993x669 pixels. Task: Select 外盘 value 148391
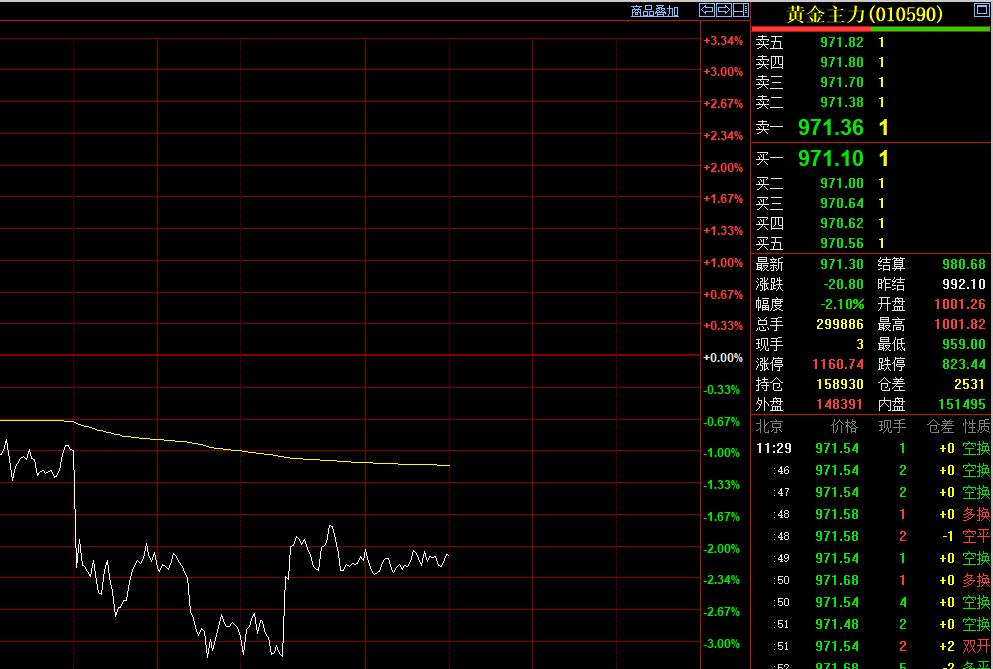click(x=840, y=404)
